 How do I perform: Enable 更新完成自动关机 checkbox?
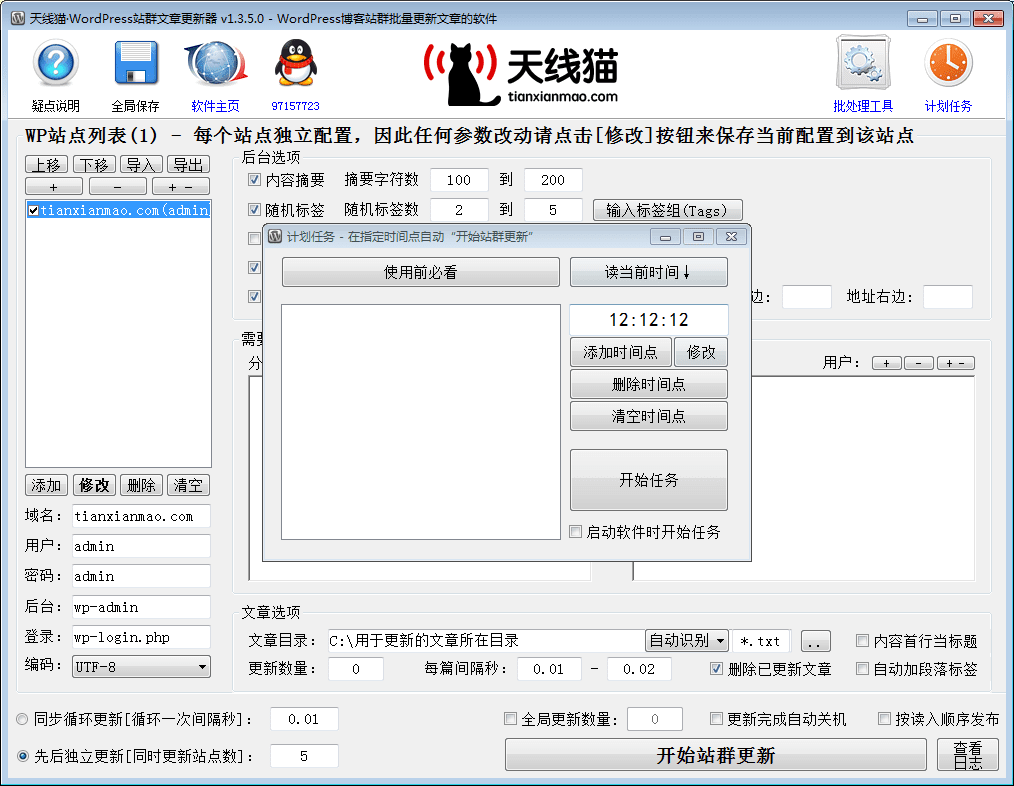coord(716,719)
